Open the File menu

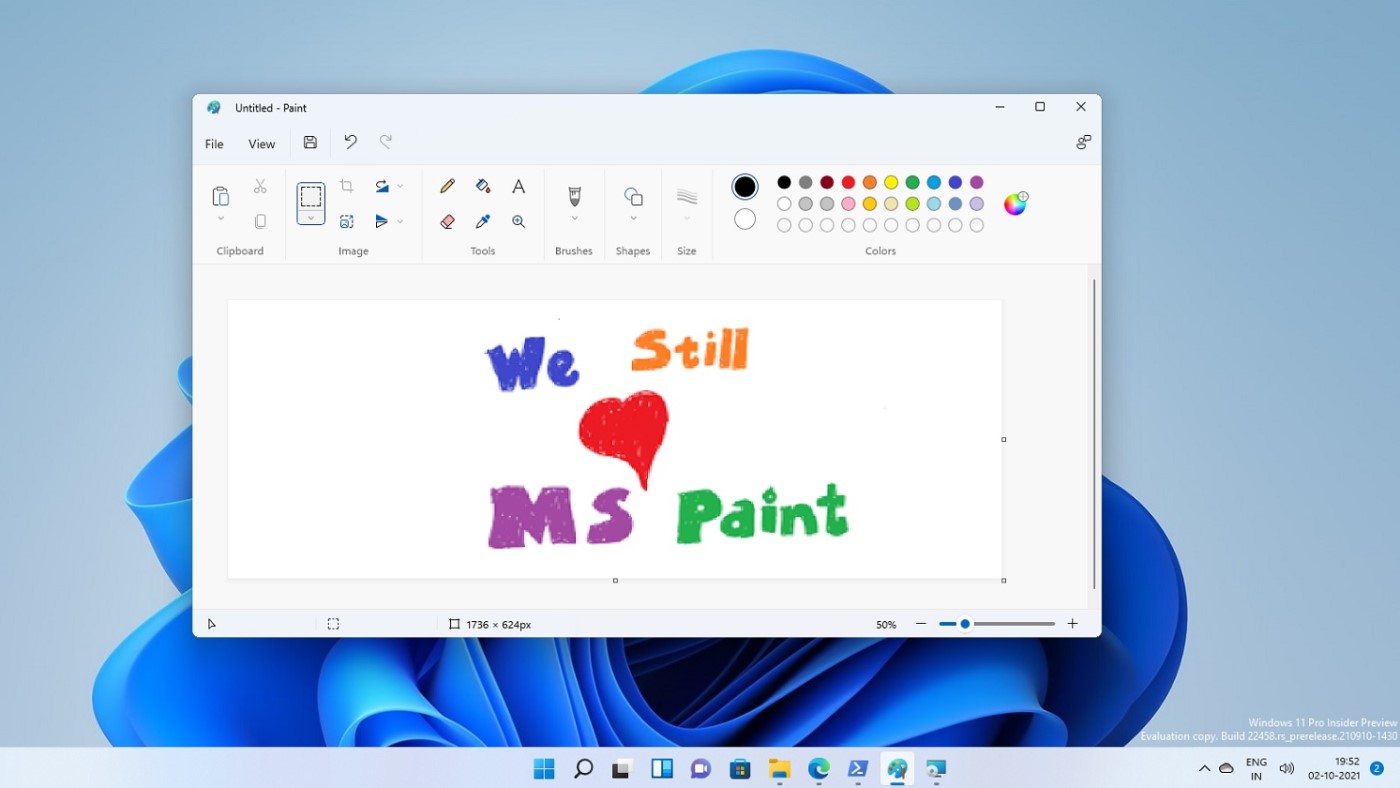[x=213, y=143]
